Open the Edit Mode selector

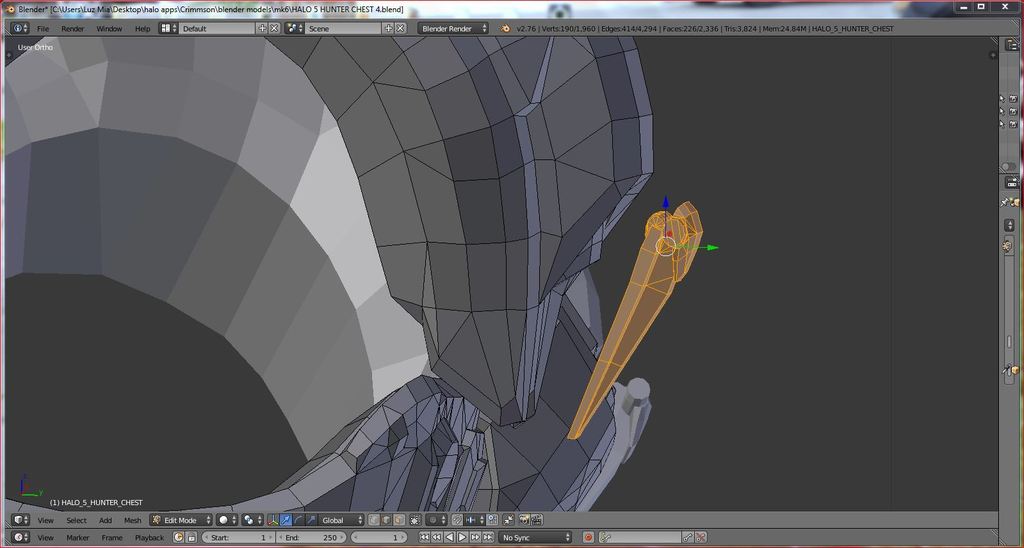181,520
